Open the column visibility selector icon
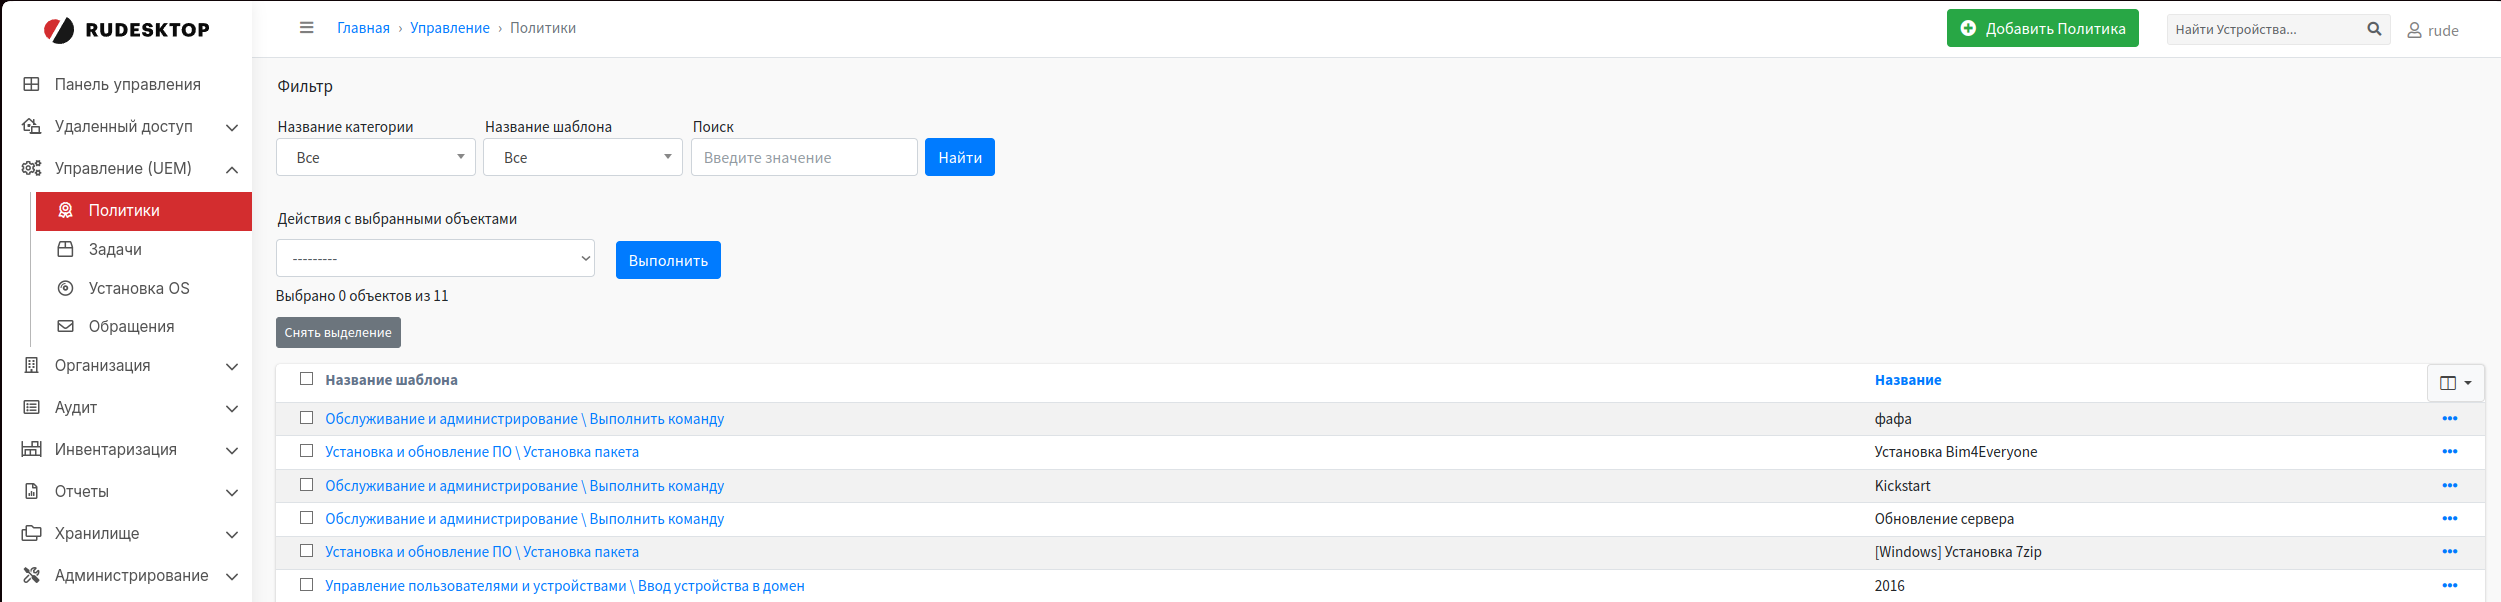 pyautogui.click(x=2455, y=383)
